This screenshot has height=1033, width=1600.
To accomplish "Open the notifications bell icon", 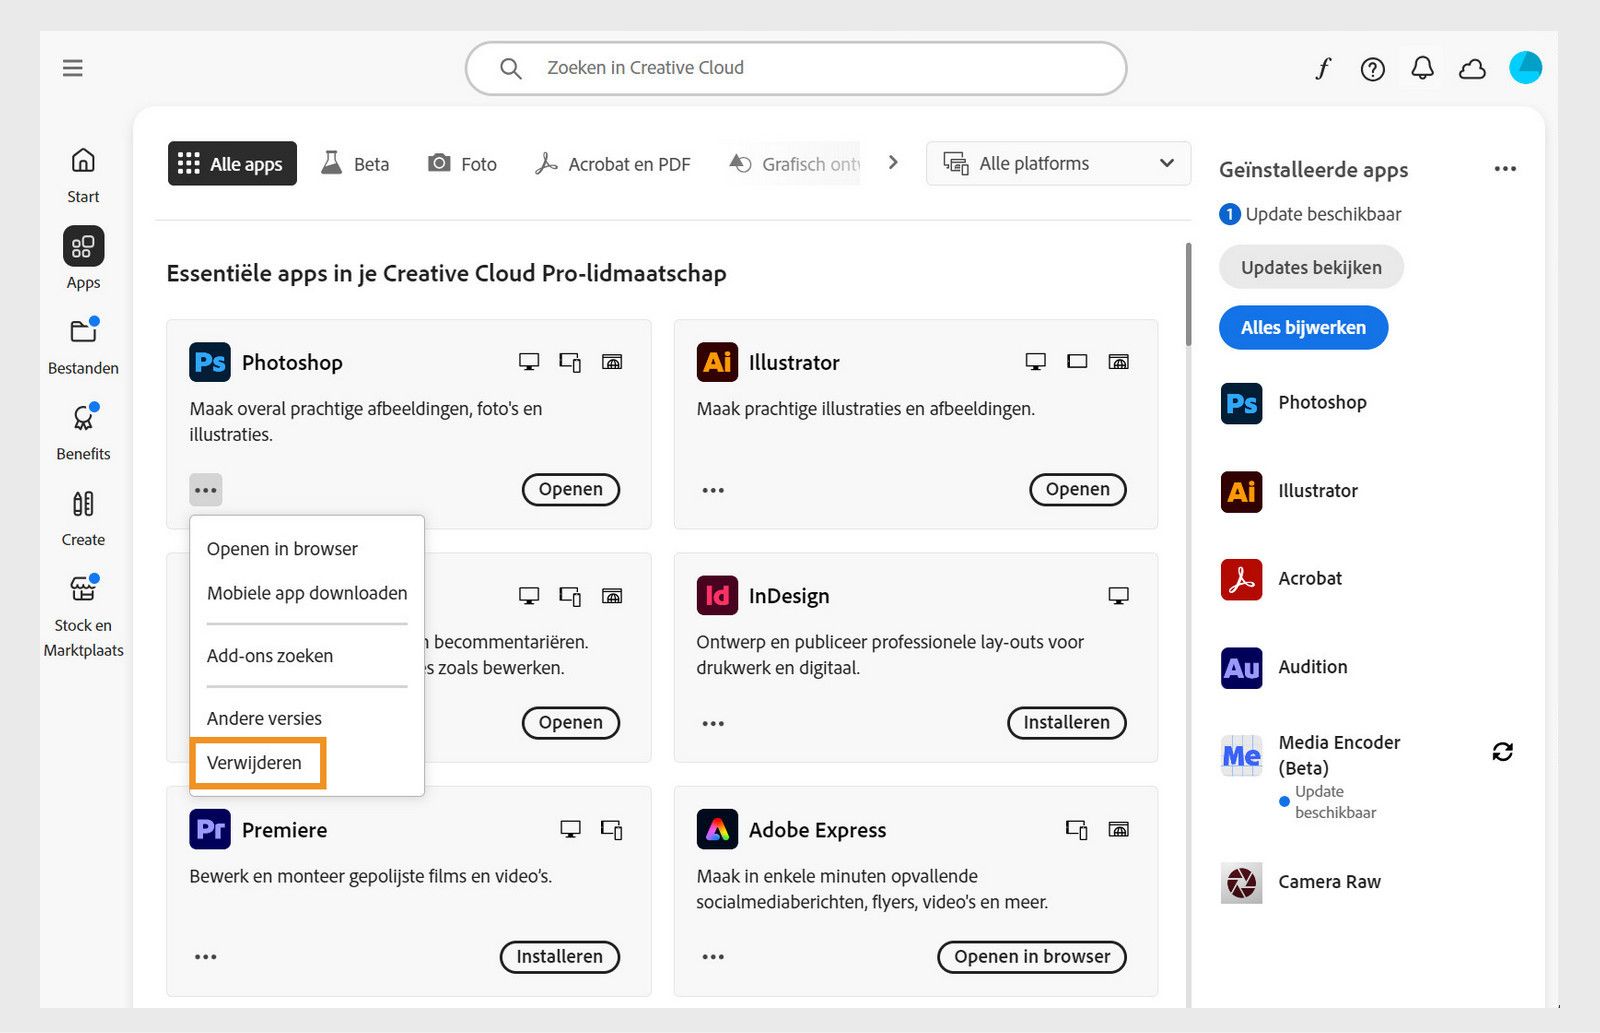I will coord(1421,68).
